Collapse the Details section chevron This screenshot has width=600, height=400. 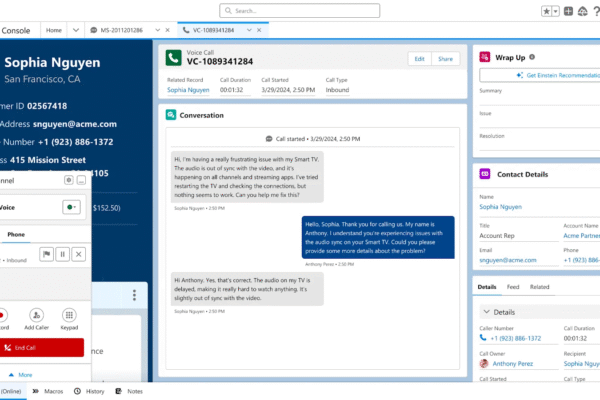pyautogui.click(x=486, y=312)
